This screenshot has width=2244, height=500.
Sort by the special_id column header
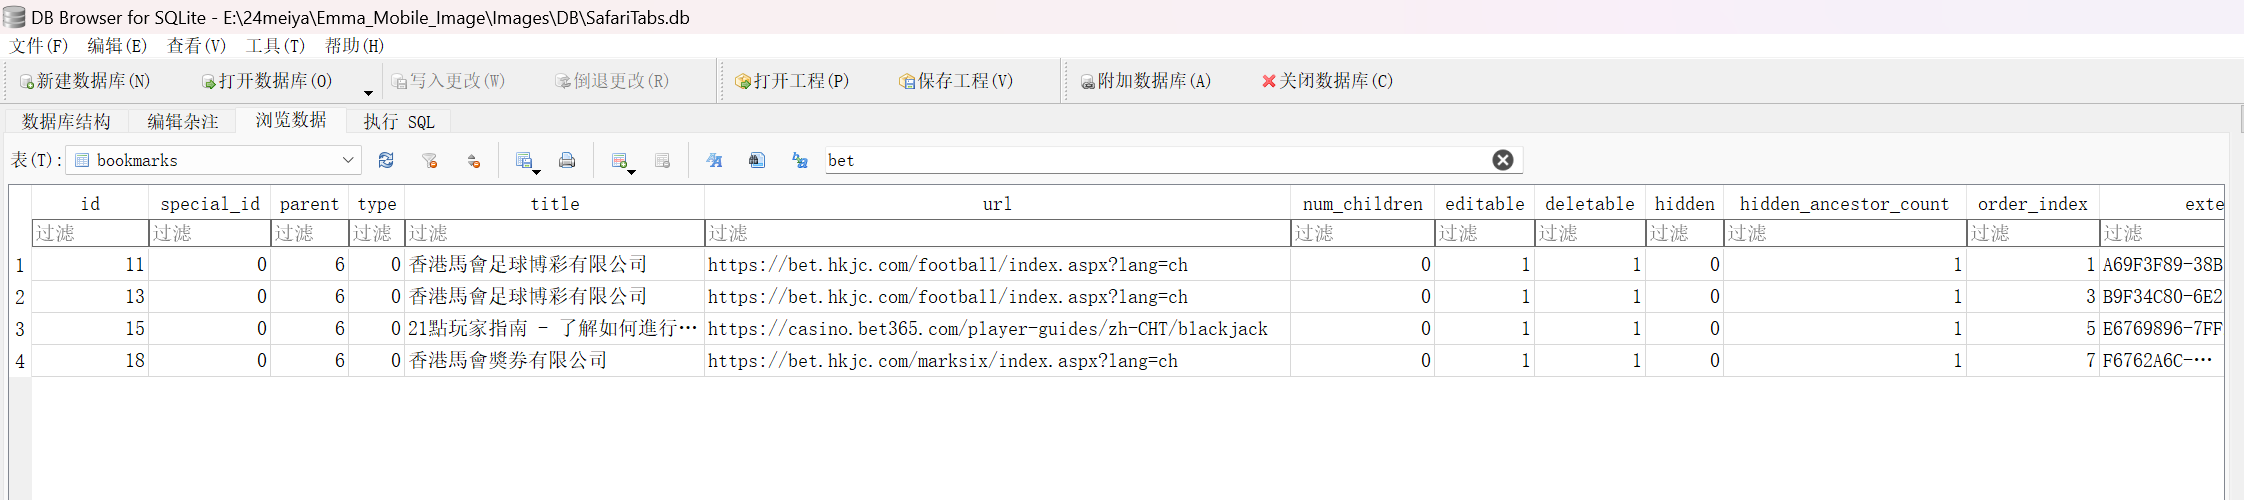tap(210, 203)
